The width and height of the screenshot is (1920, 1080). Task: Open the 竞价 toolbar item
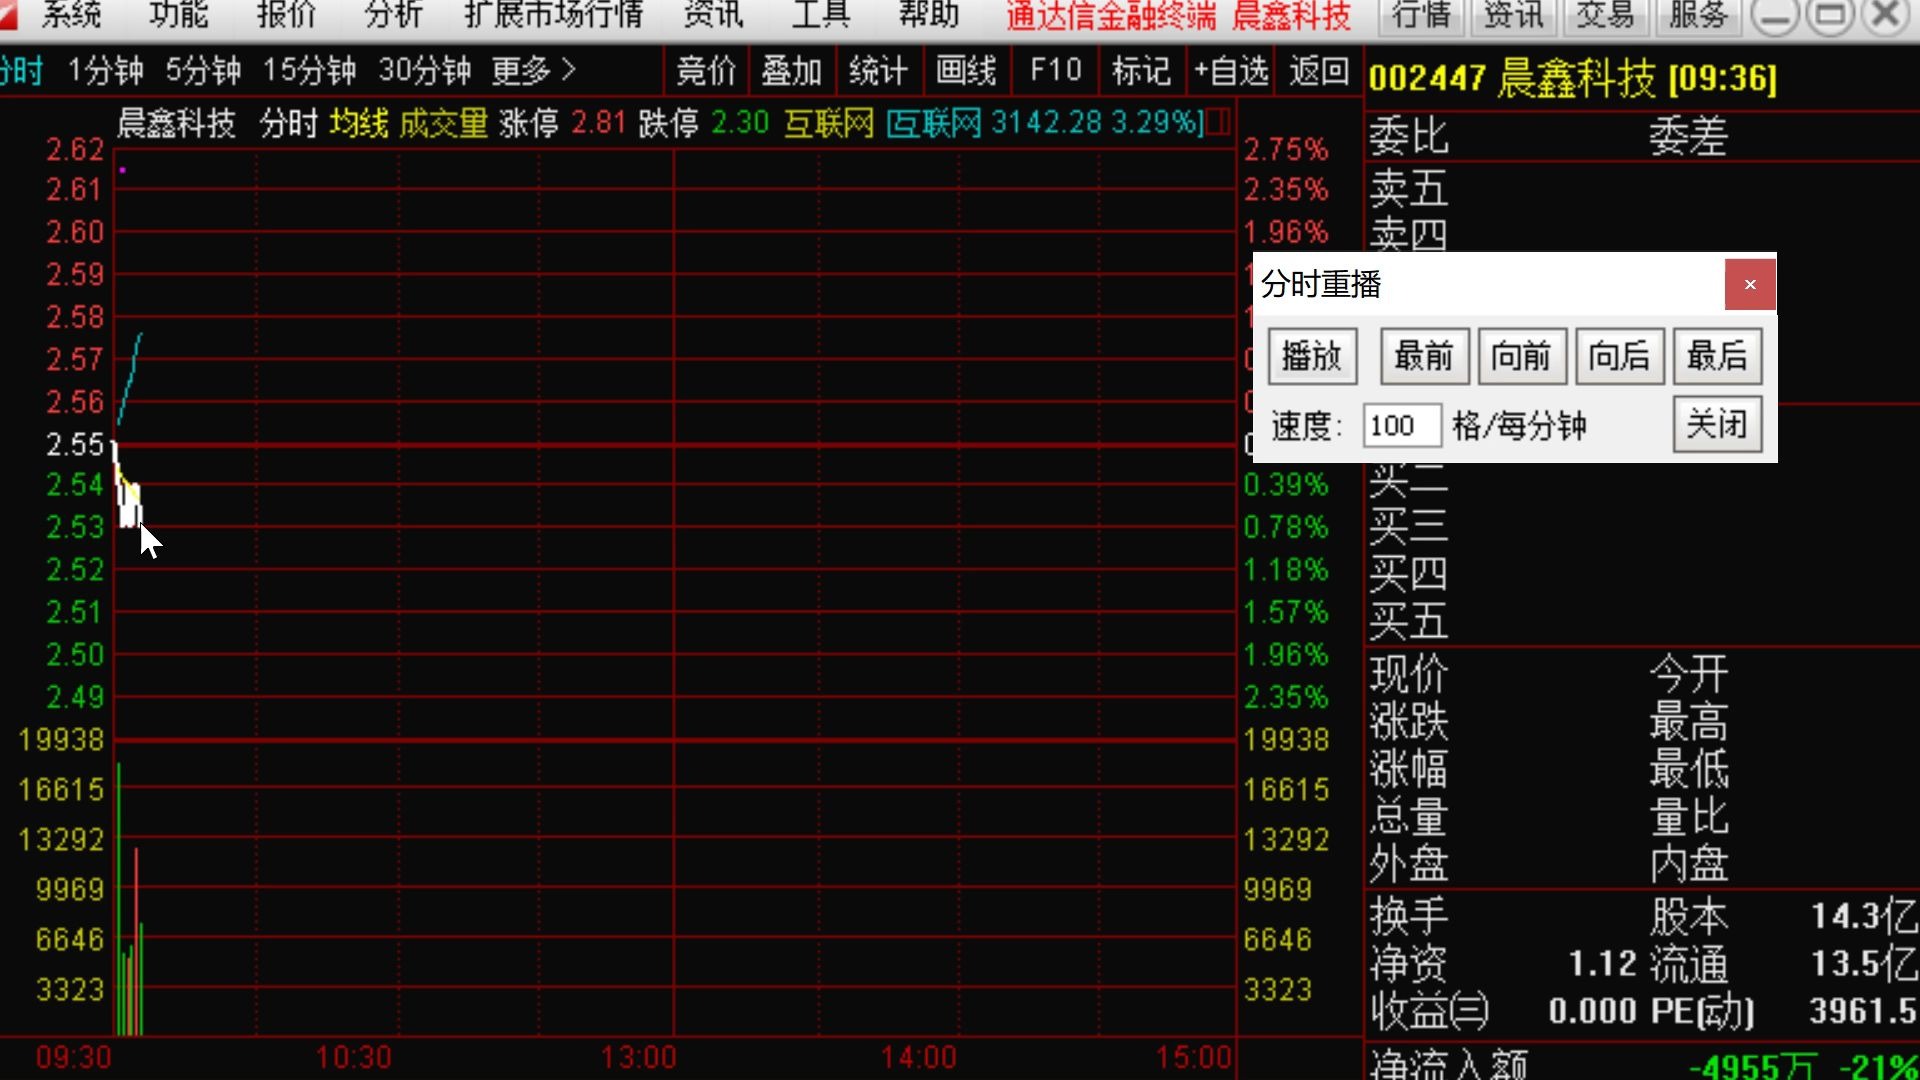tap(706, 70)
